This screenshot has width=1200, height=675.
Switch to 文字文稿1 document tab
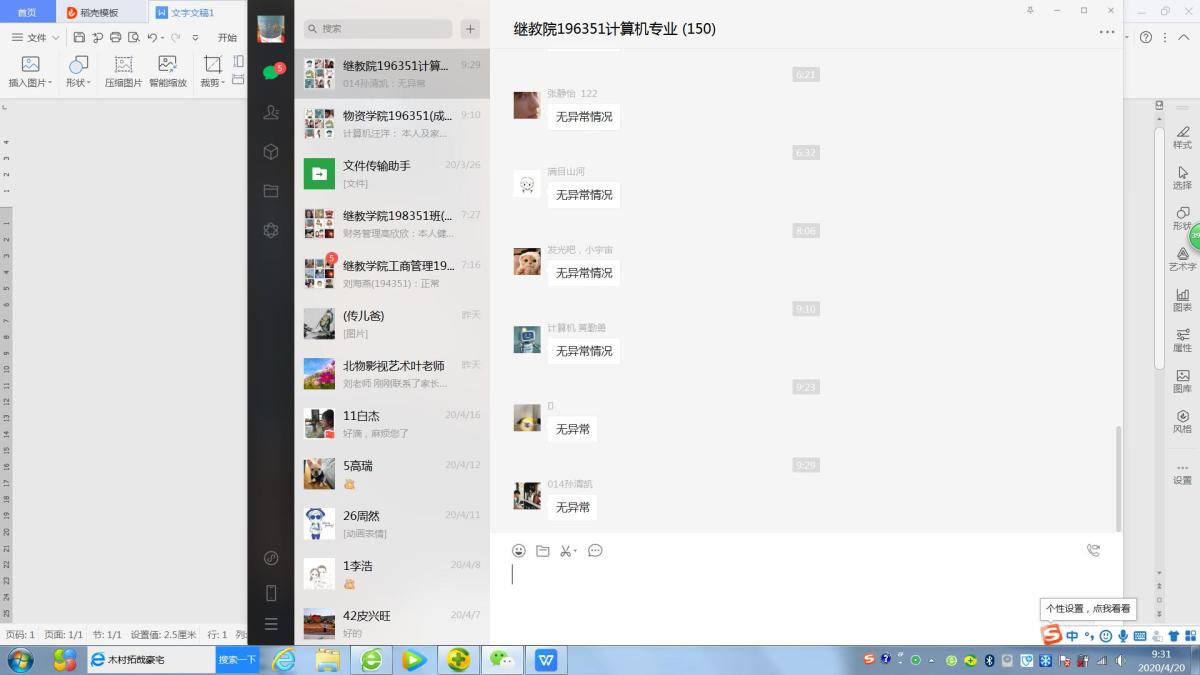point(192,12)
